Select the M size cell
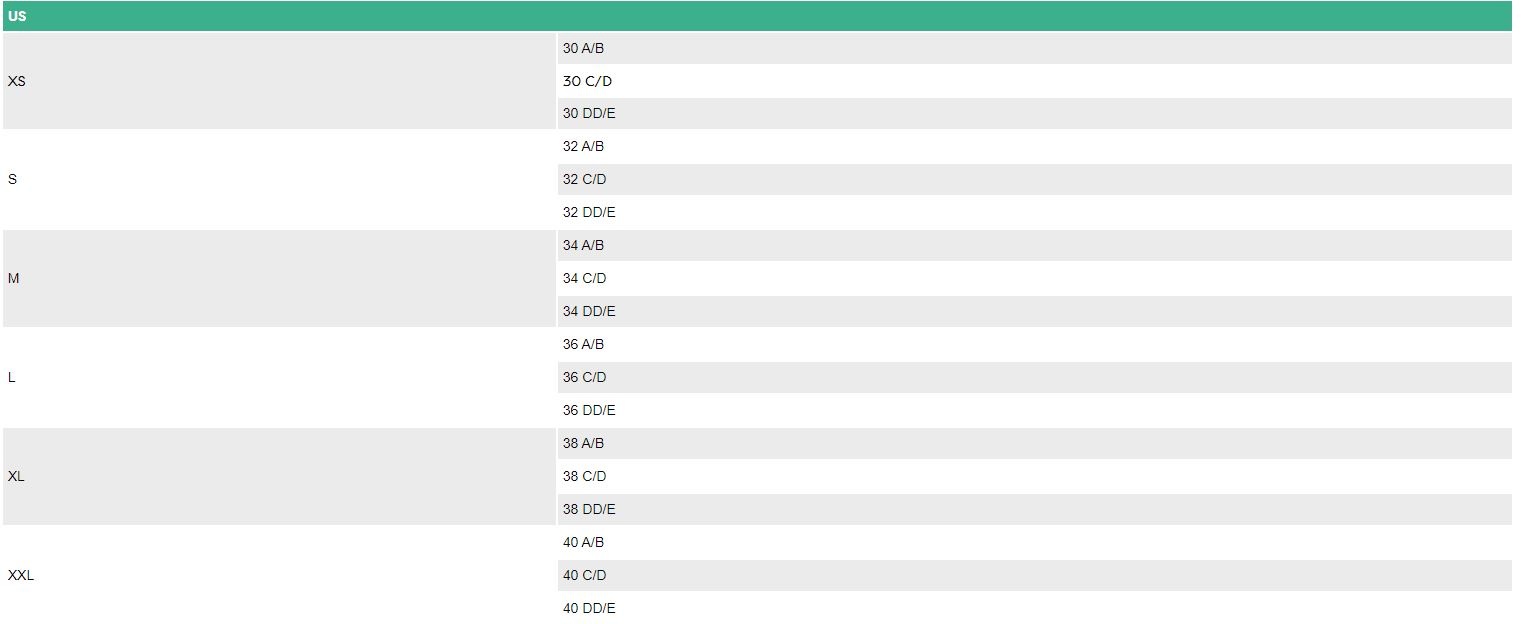The image size is (1522, 624). (x=279, y=279)
